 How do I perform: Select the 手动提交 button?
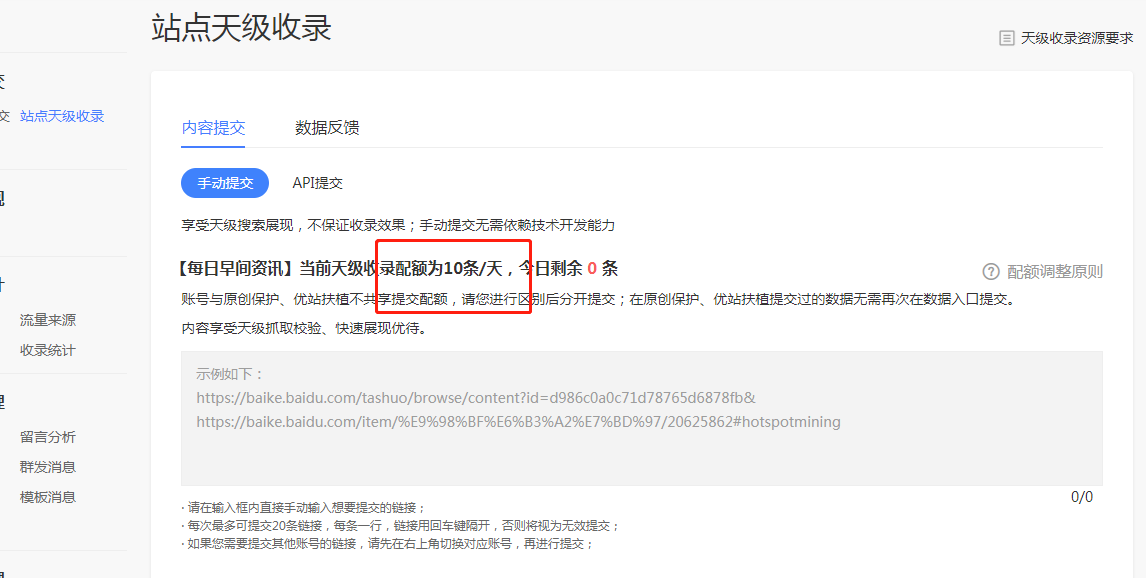[225, 183]
